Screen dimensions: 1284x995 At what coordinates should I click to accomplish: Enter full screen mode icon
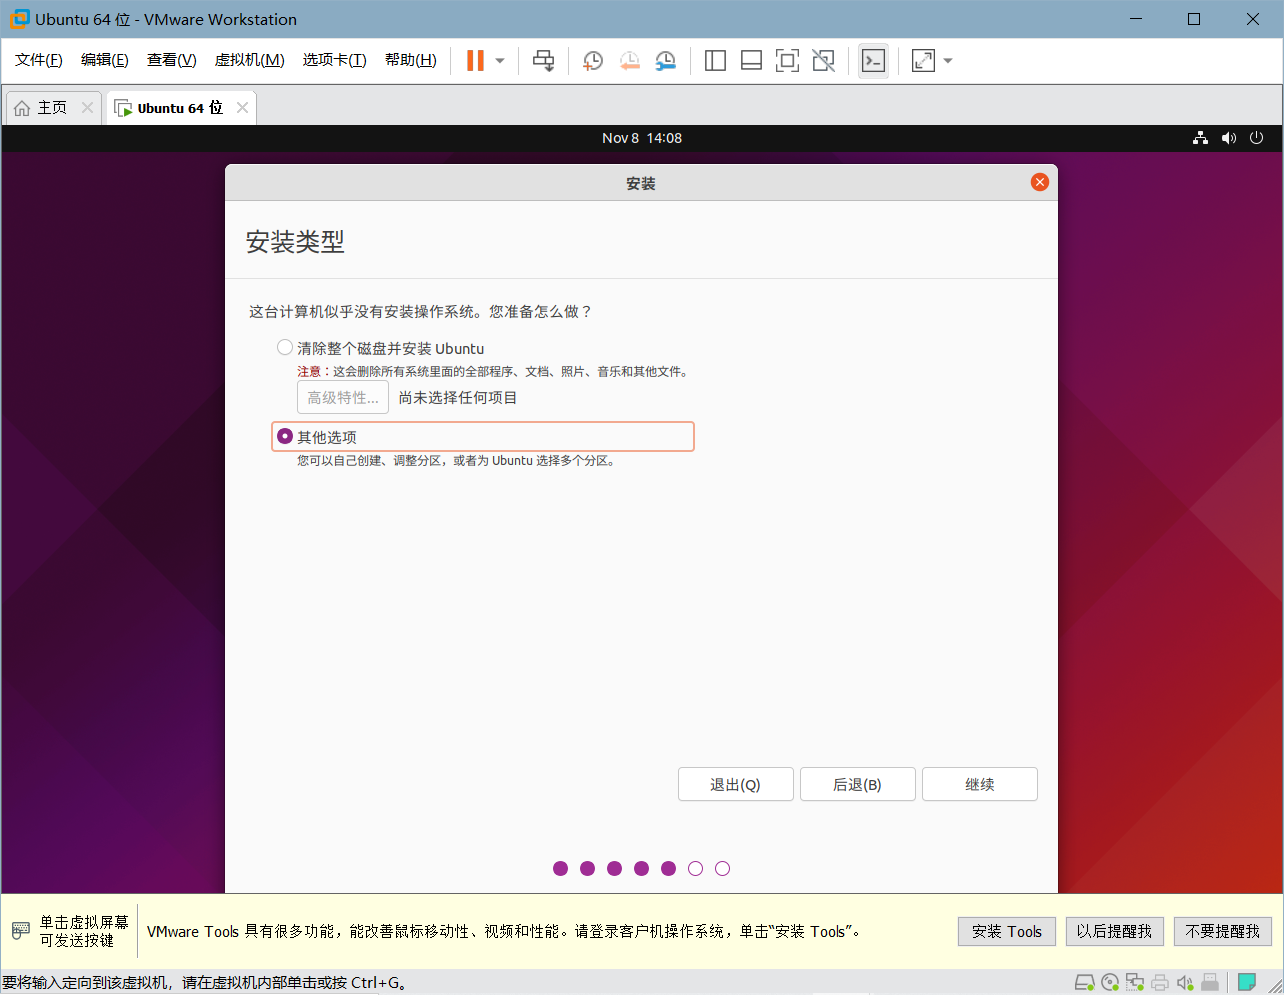[x=787, y=61]
